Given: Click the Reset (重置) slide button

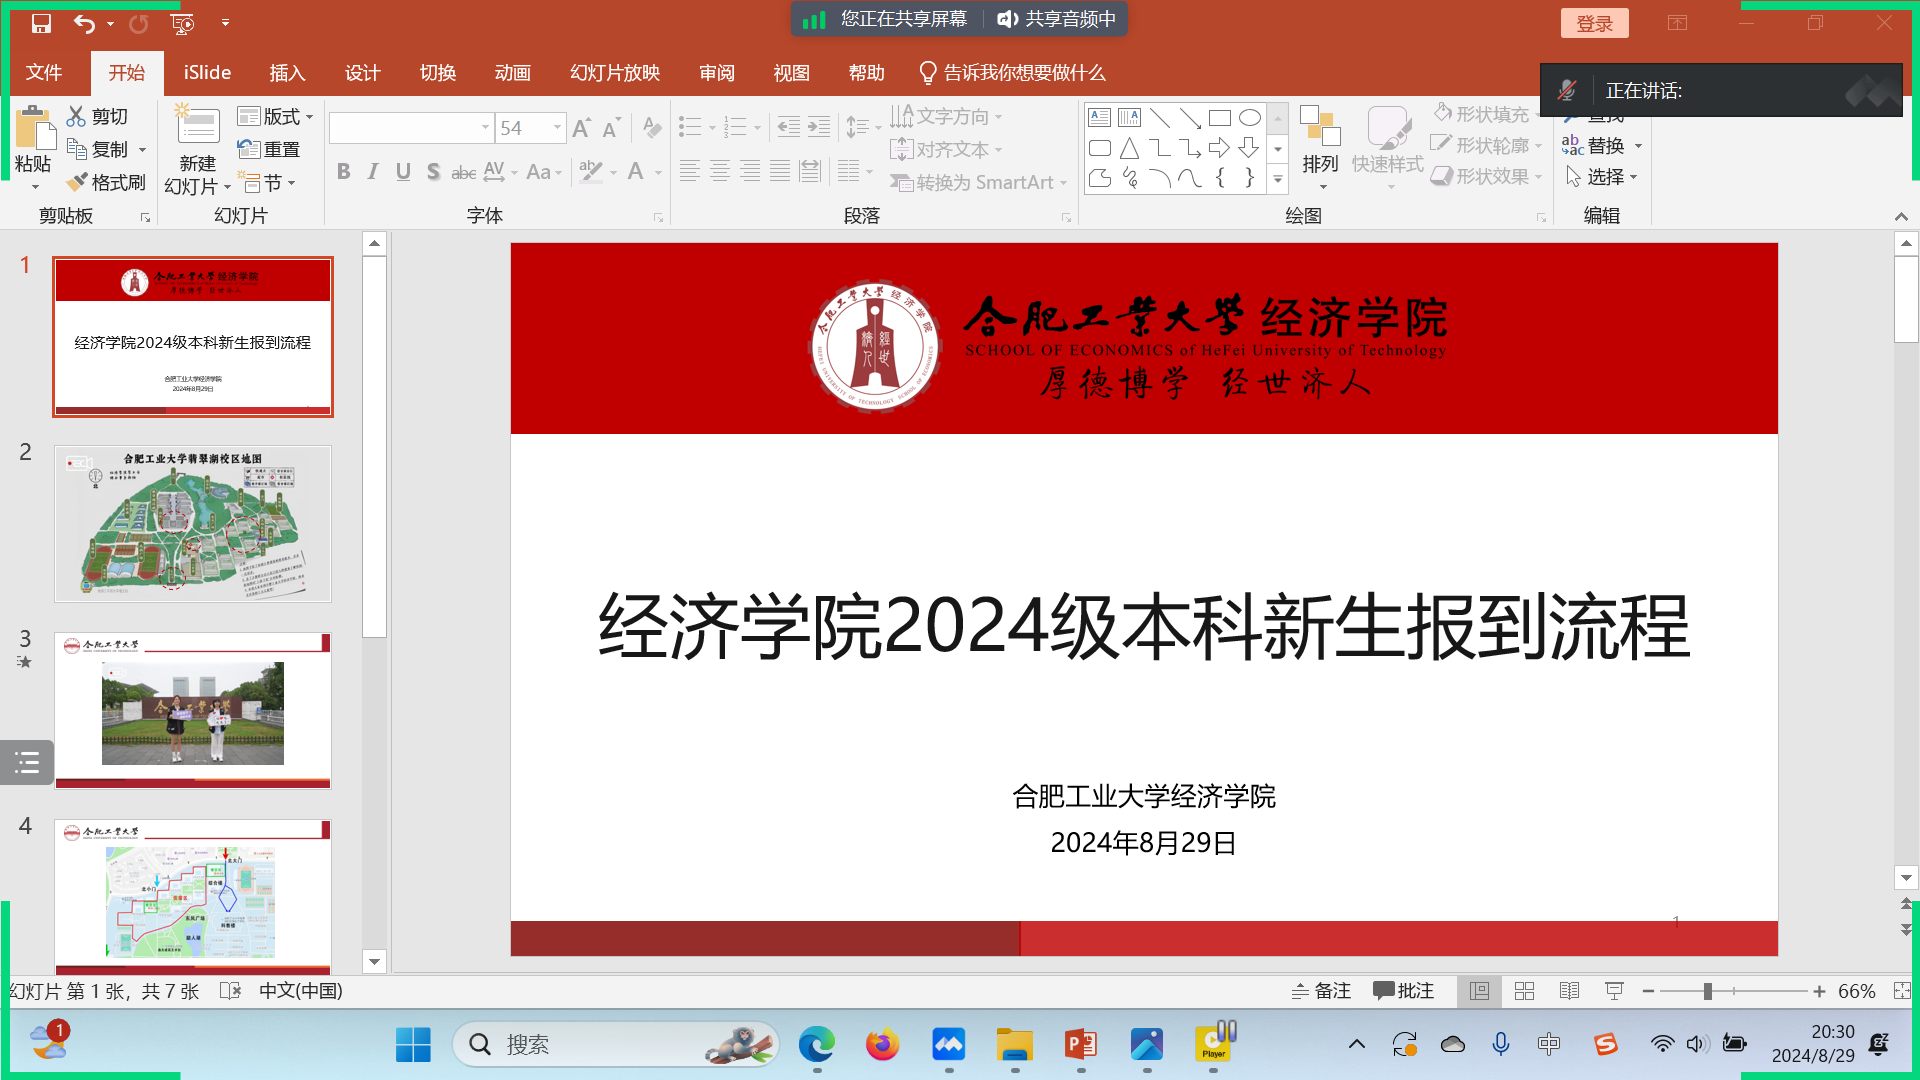Looking at the screenshot, I should coord(269,149).
